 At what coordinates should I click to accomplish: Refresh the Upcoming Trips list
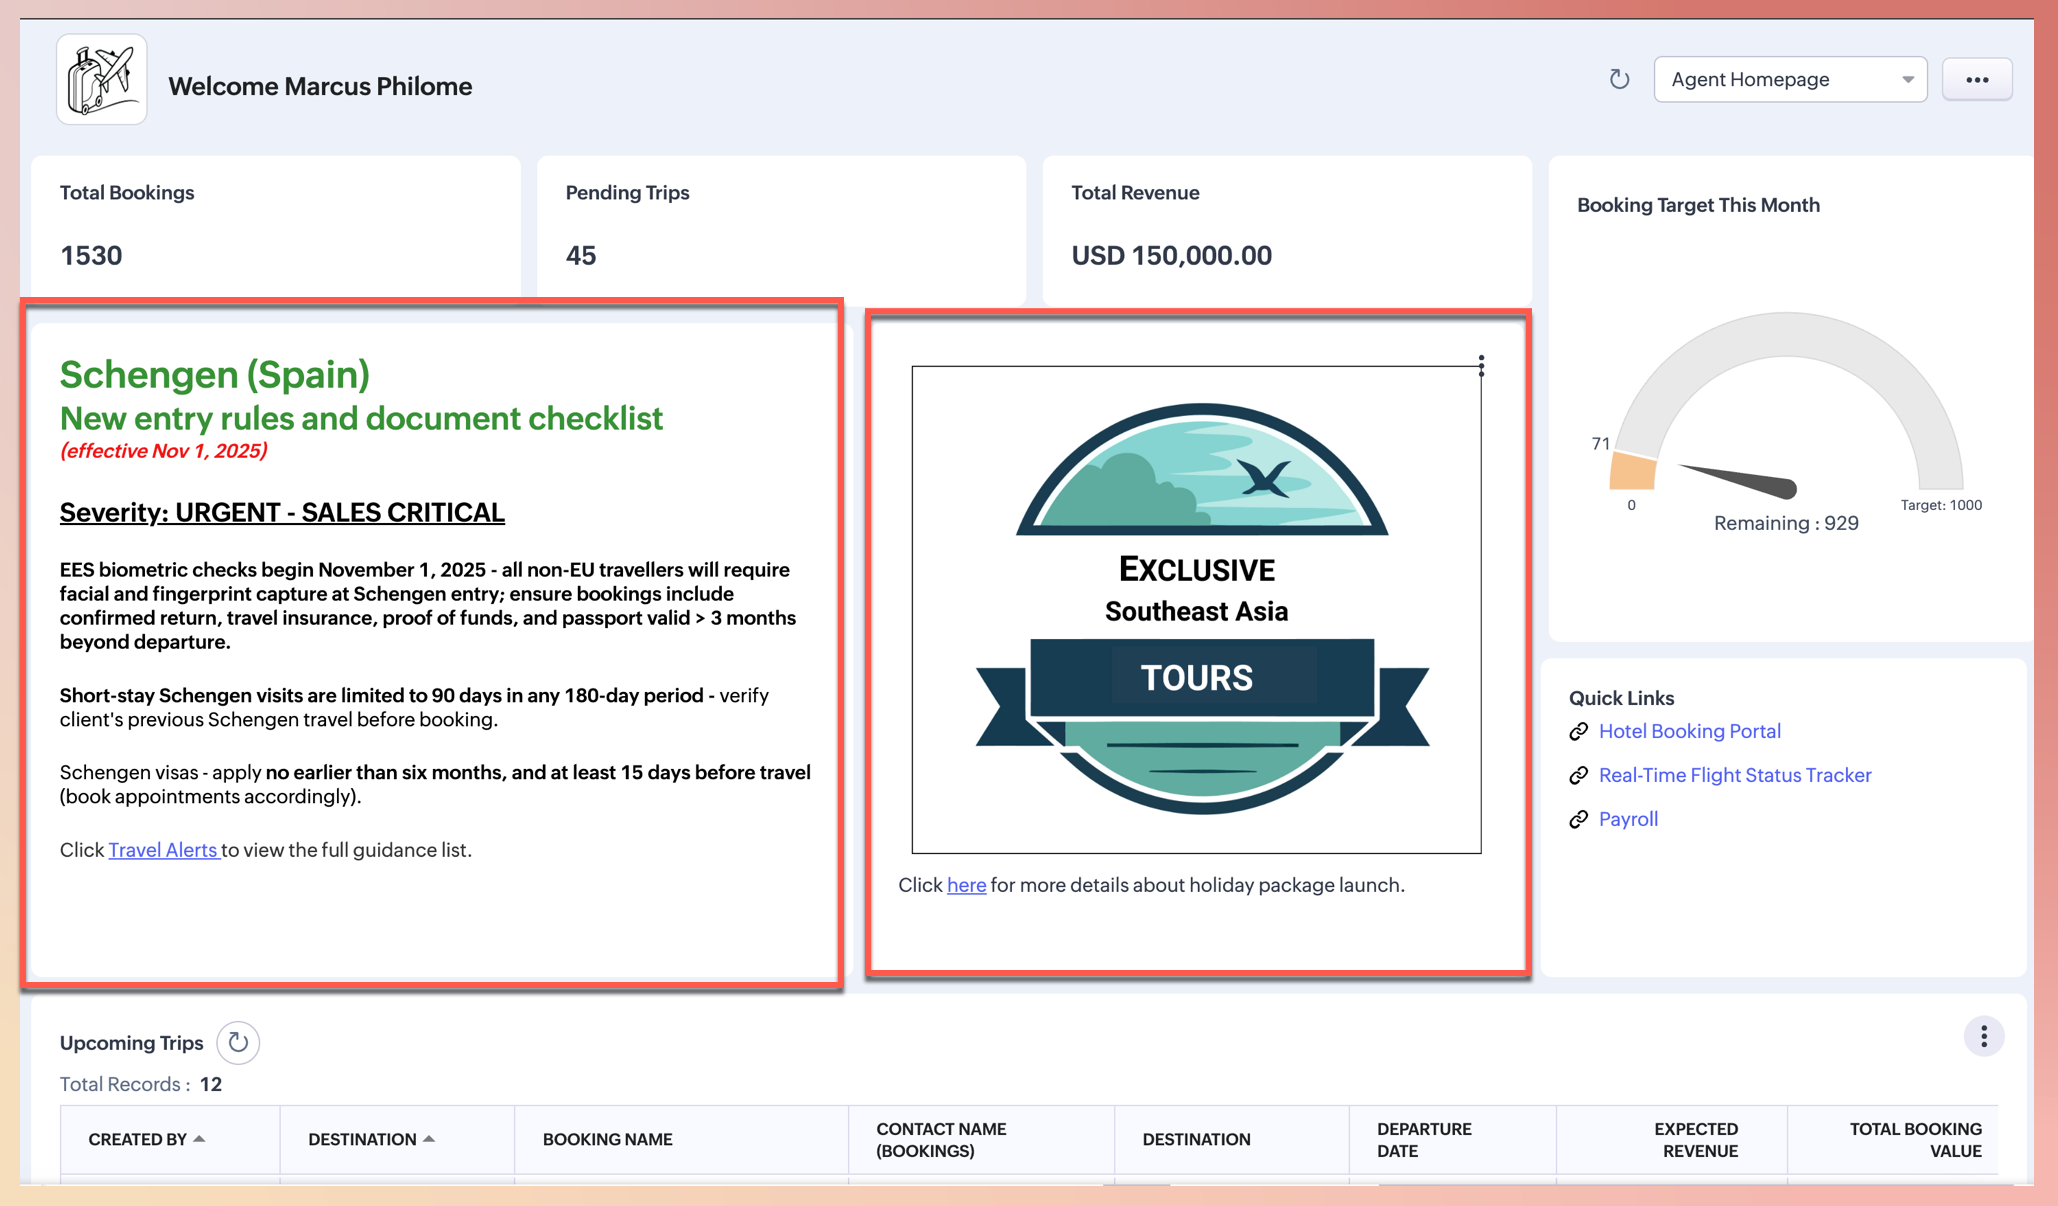coord(238,1042)
